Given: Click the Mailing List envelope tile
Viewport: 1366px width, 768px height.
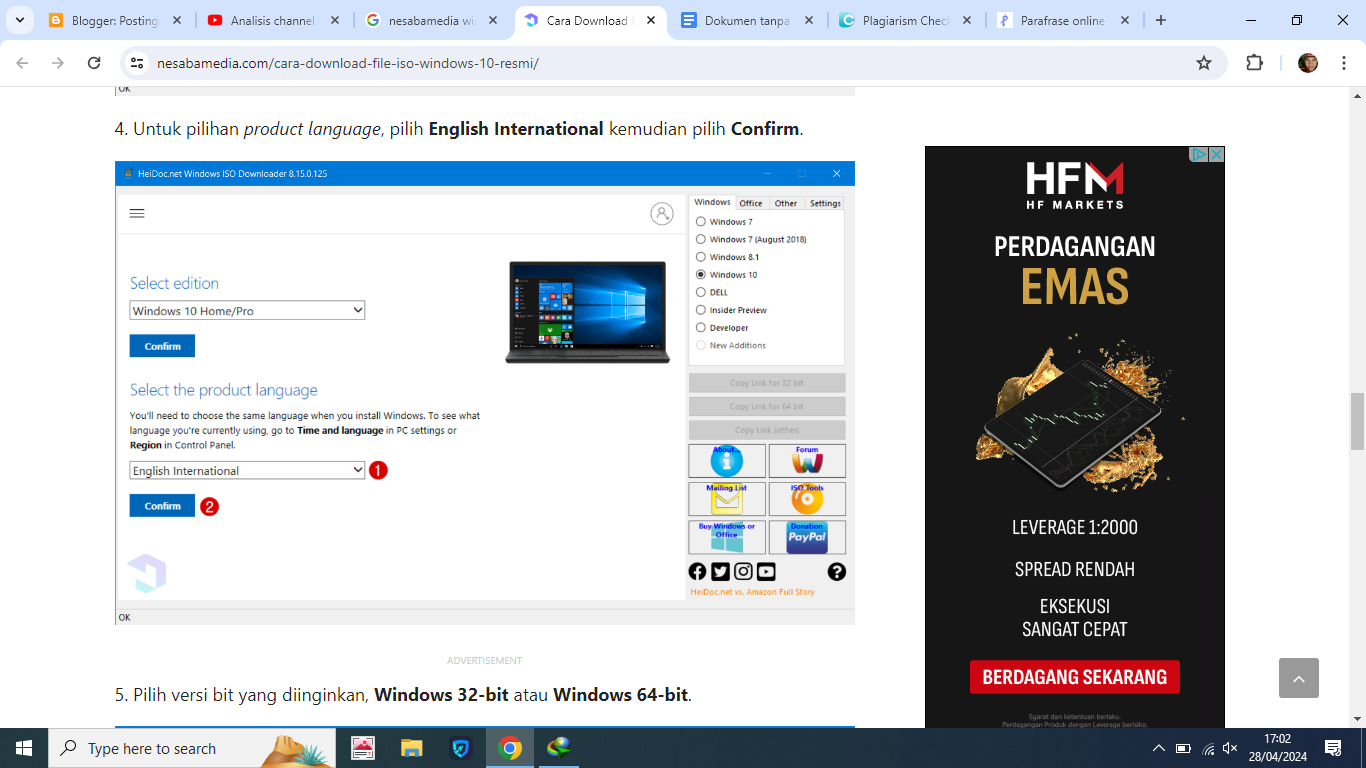Looking at the screenshot, I should 727,499.
